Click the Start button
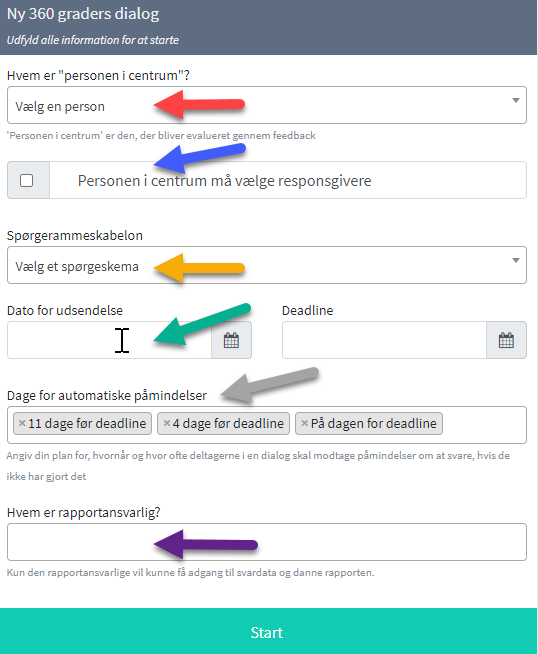The image size is (538, 654). [267, 632]
